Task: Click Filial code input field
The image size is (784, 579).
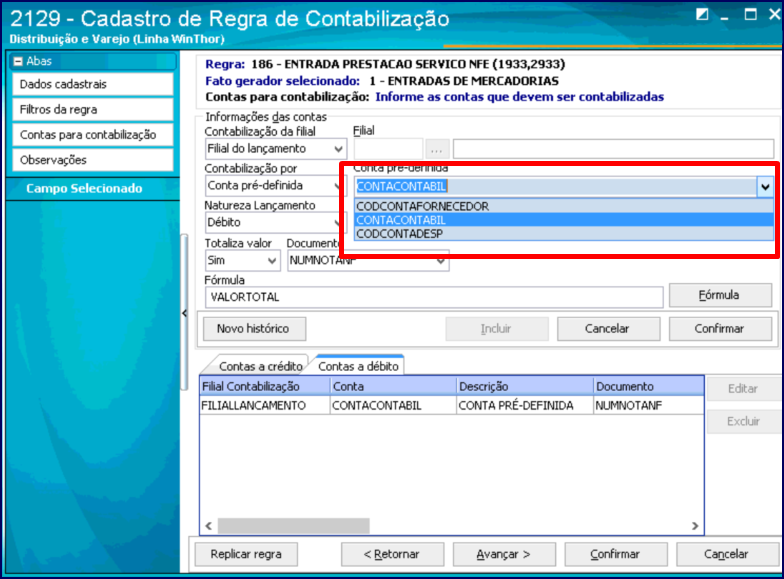Action: [x=388, y=149]
